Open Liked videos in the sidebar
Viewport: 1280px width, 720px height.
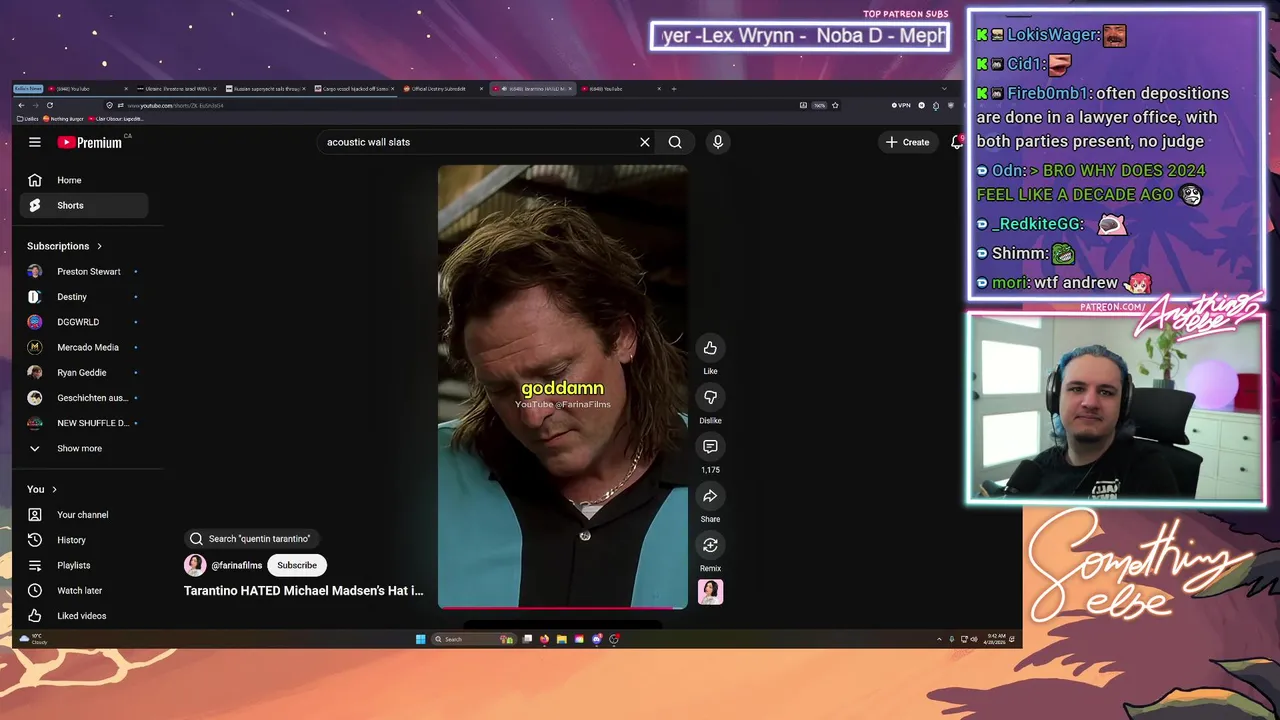pos(84,616)
